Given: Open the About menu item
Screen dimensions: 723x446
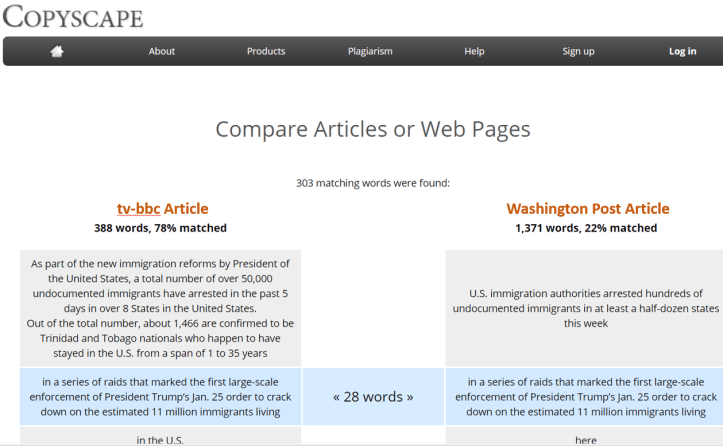Looking at the screenshot, I should [162, 51].
